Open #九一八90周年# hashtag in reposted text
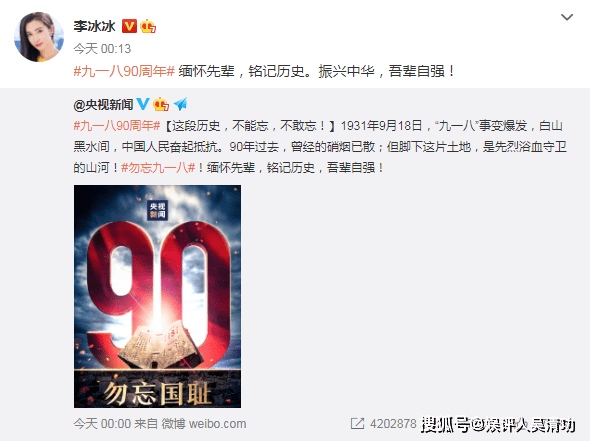Image resolution: width=590 pixels, height=442 pixels. (x=117, y=125)
